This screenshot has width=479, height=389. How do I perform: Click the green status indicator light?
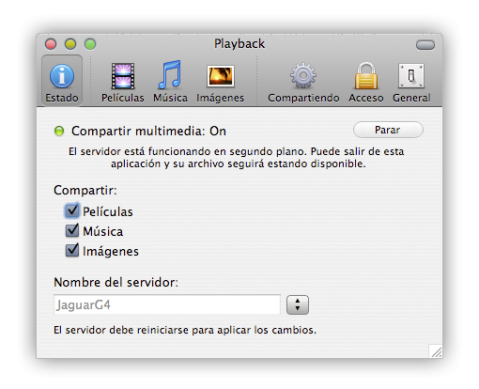click(x=59, y=131)
